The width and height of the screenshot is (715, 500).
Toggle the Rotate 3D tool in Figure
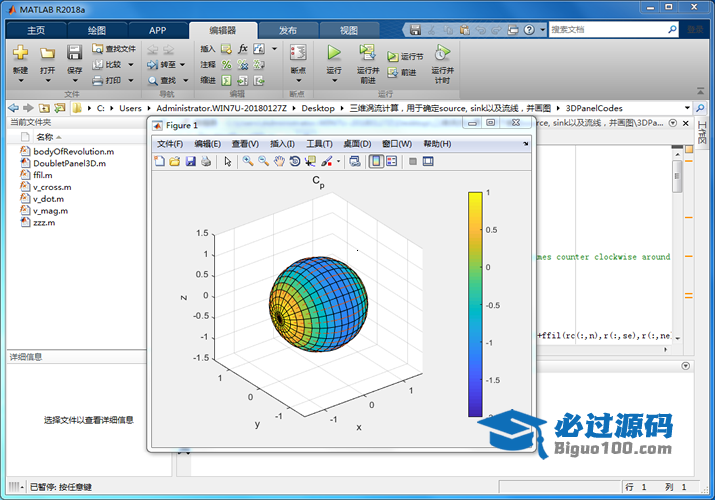point(295,161)
